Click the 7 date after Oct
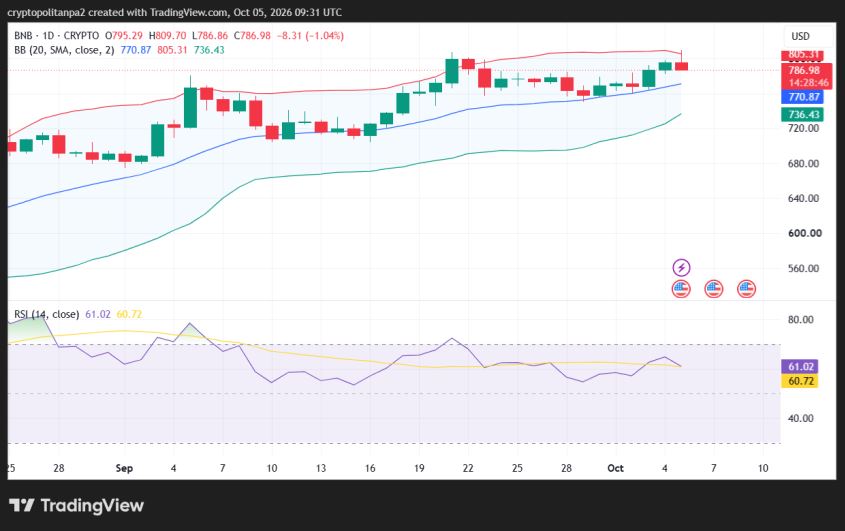 tap(714, 468)
